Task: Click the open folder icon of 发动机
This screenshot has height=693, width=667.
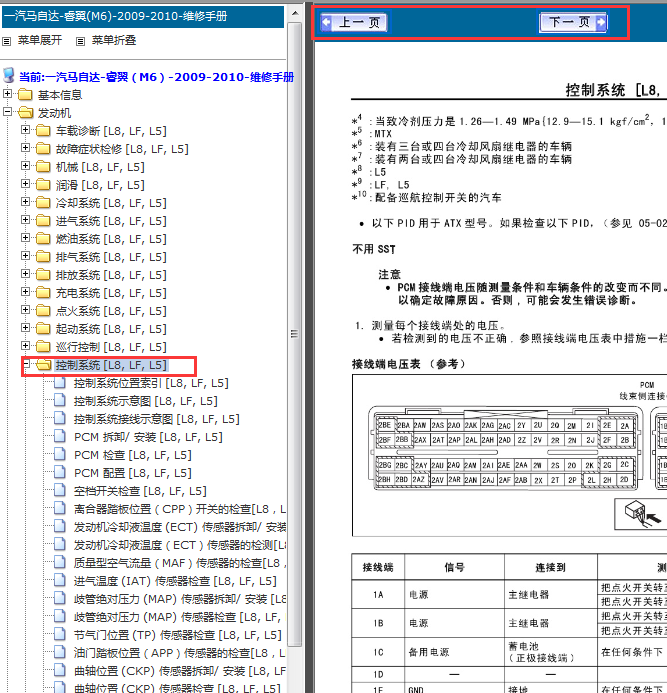Action: pos(26,113)
